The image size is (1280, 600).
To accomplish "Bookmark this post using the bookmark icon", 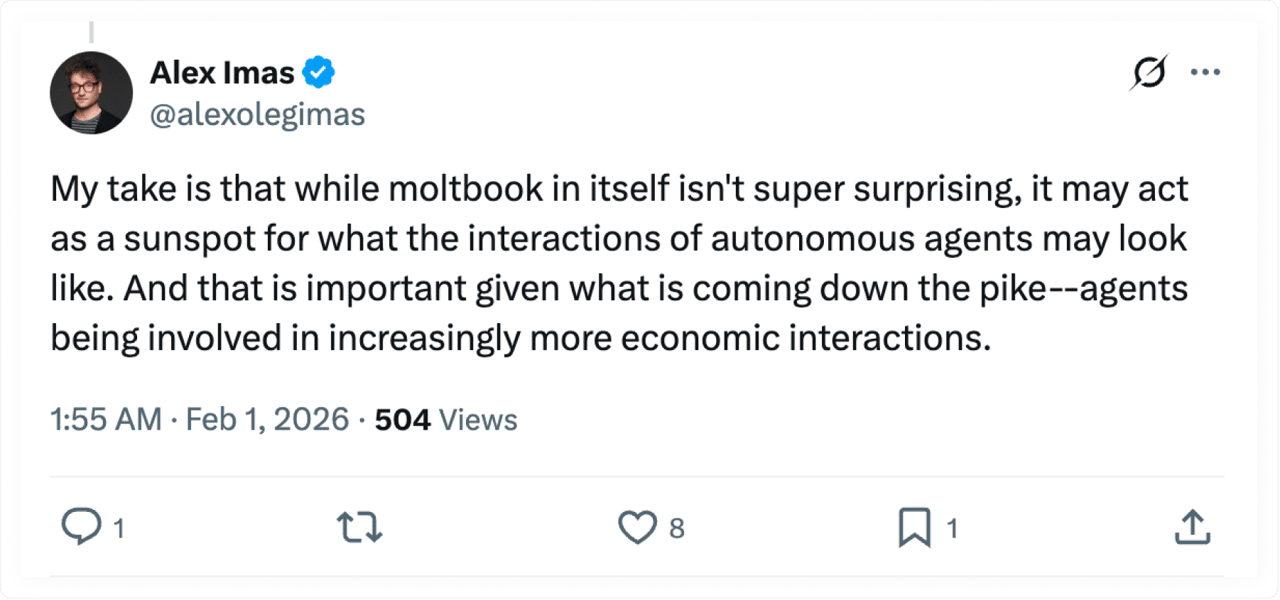I will (916, 527).
